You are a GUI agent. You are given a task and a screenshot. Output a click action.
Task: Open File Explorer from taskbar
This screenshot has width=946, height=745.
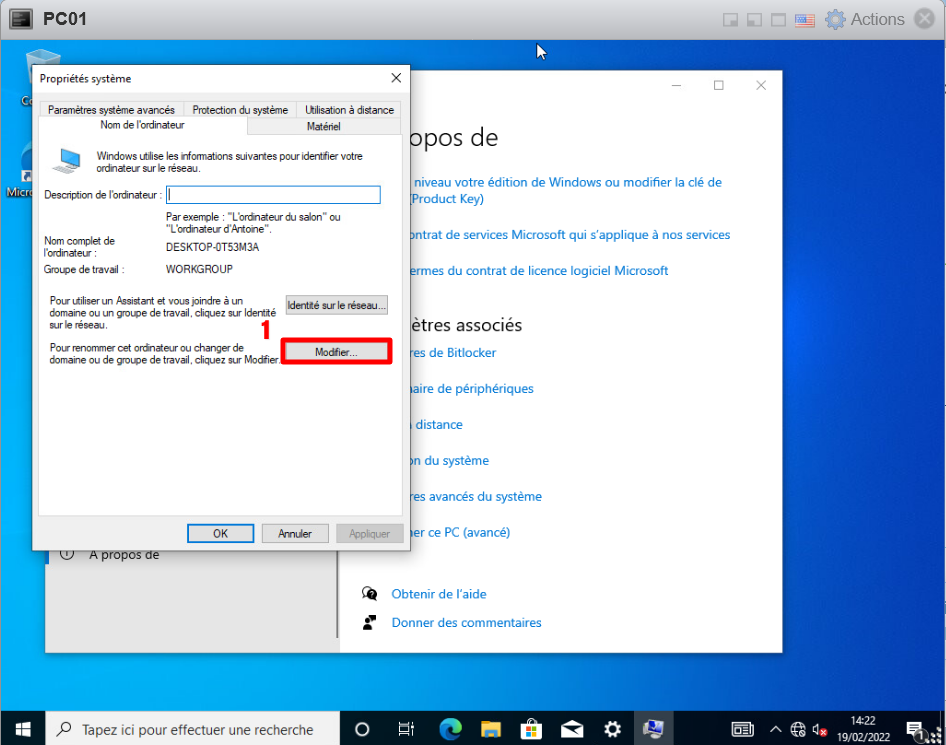[489, 729]
